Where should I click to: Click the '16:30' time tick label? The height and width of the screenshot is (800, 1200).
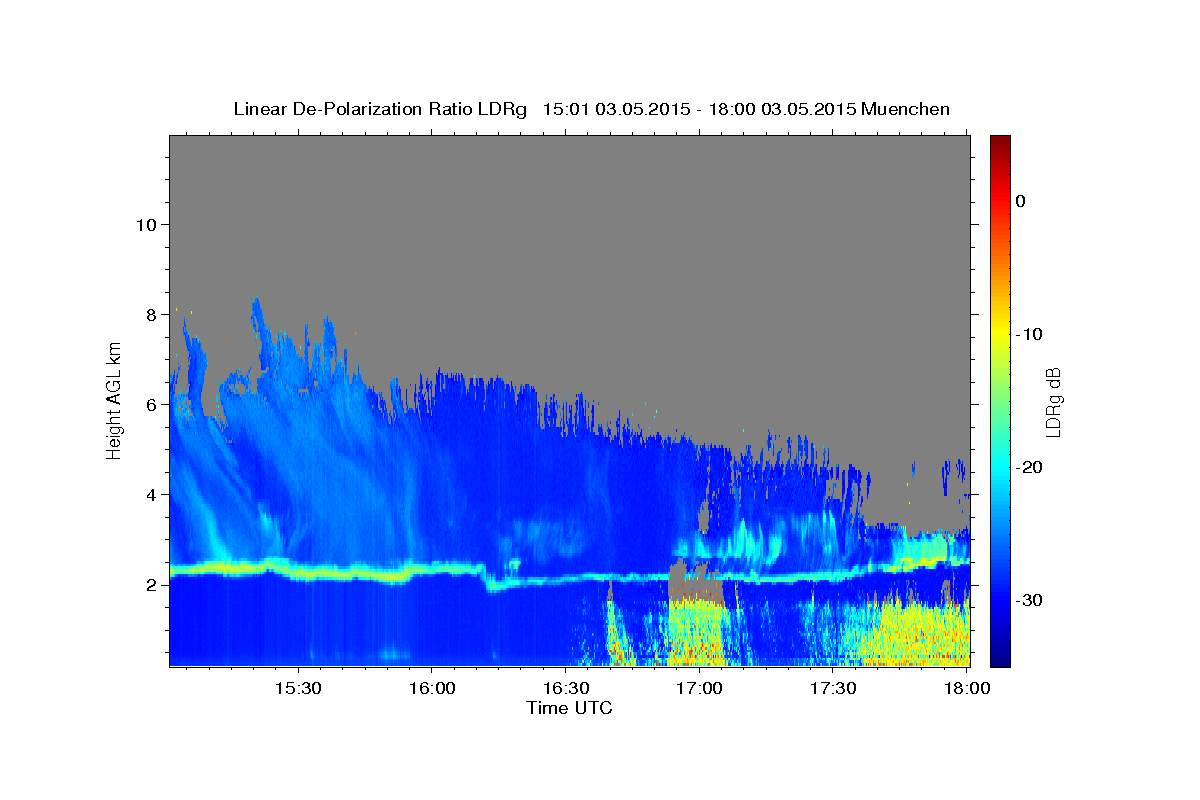click(x=565, y=689)
